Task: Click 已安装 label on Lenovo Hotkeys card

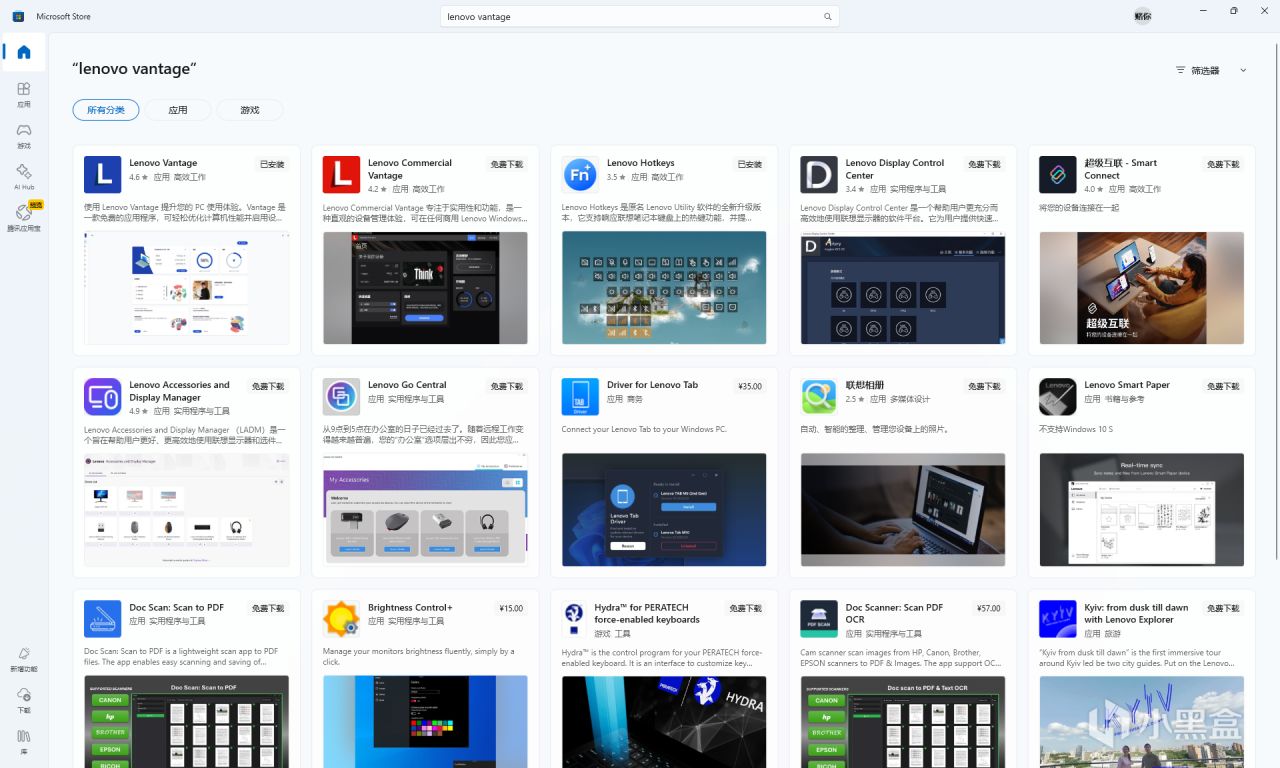Action: (750, 164)
